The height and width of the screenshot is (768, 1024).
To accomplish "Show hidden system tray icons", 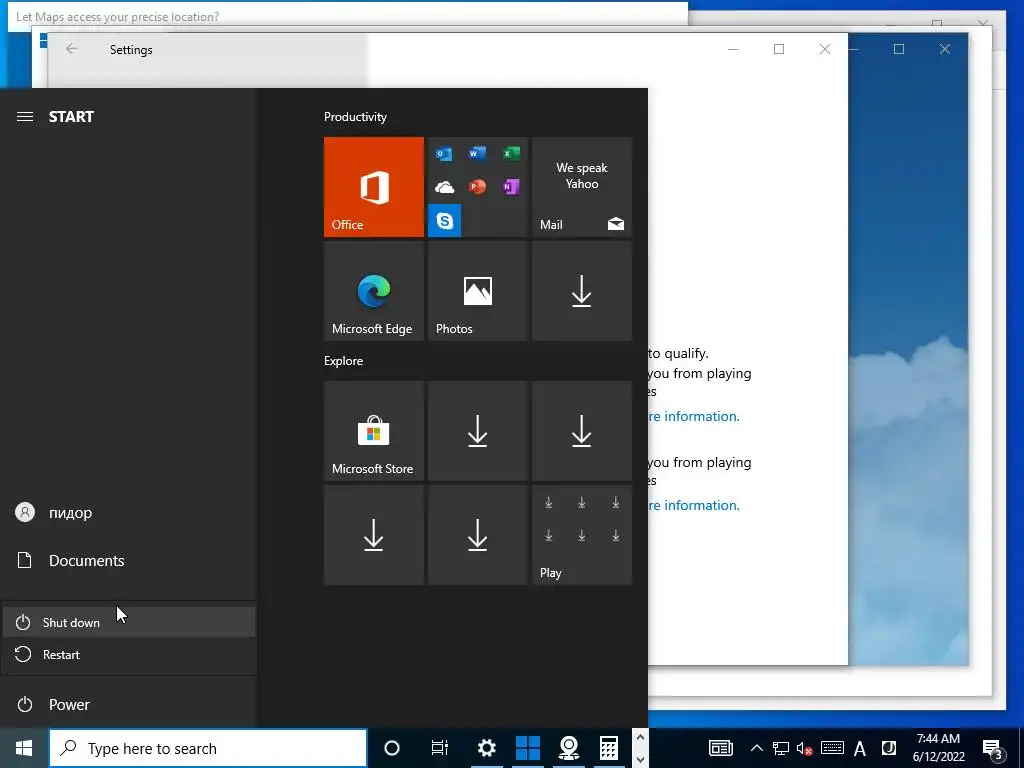I will [x=756, y=748].
